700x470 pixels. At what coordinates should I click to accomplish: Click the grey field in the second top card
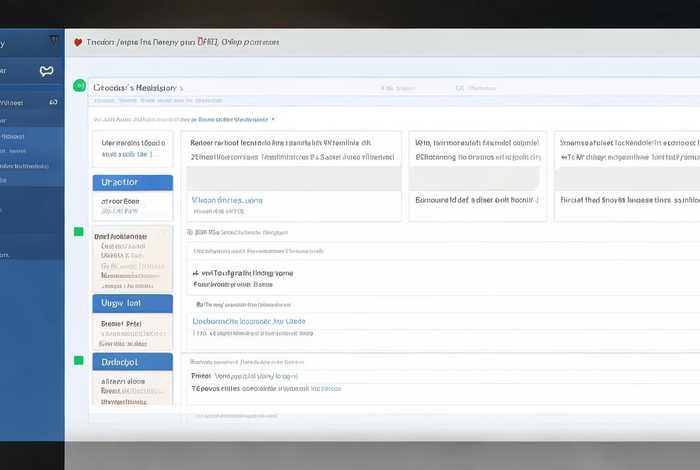(475, 179)
